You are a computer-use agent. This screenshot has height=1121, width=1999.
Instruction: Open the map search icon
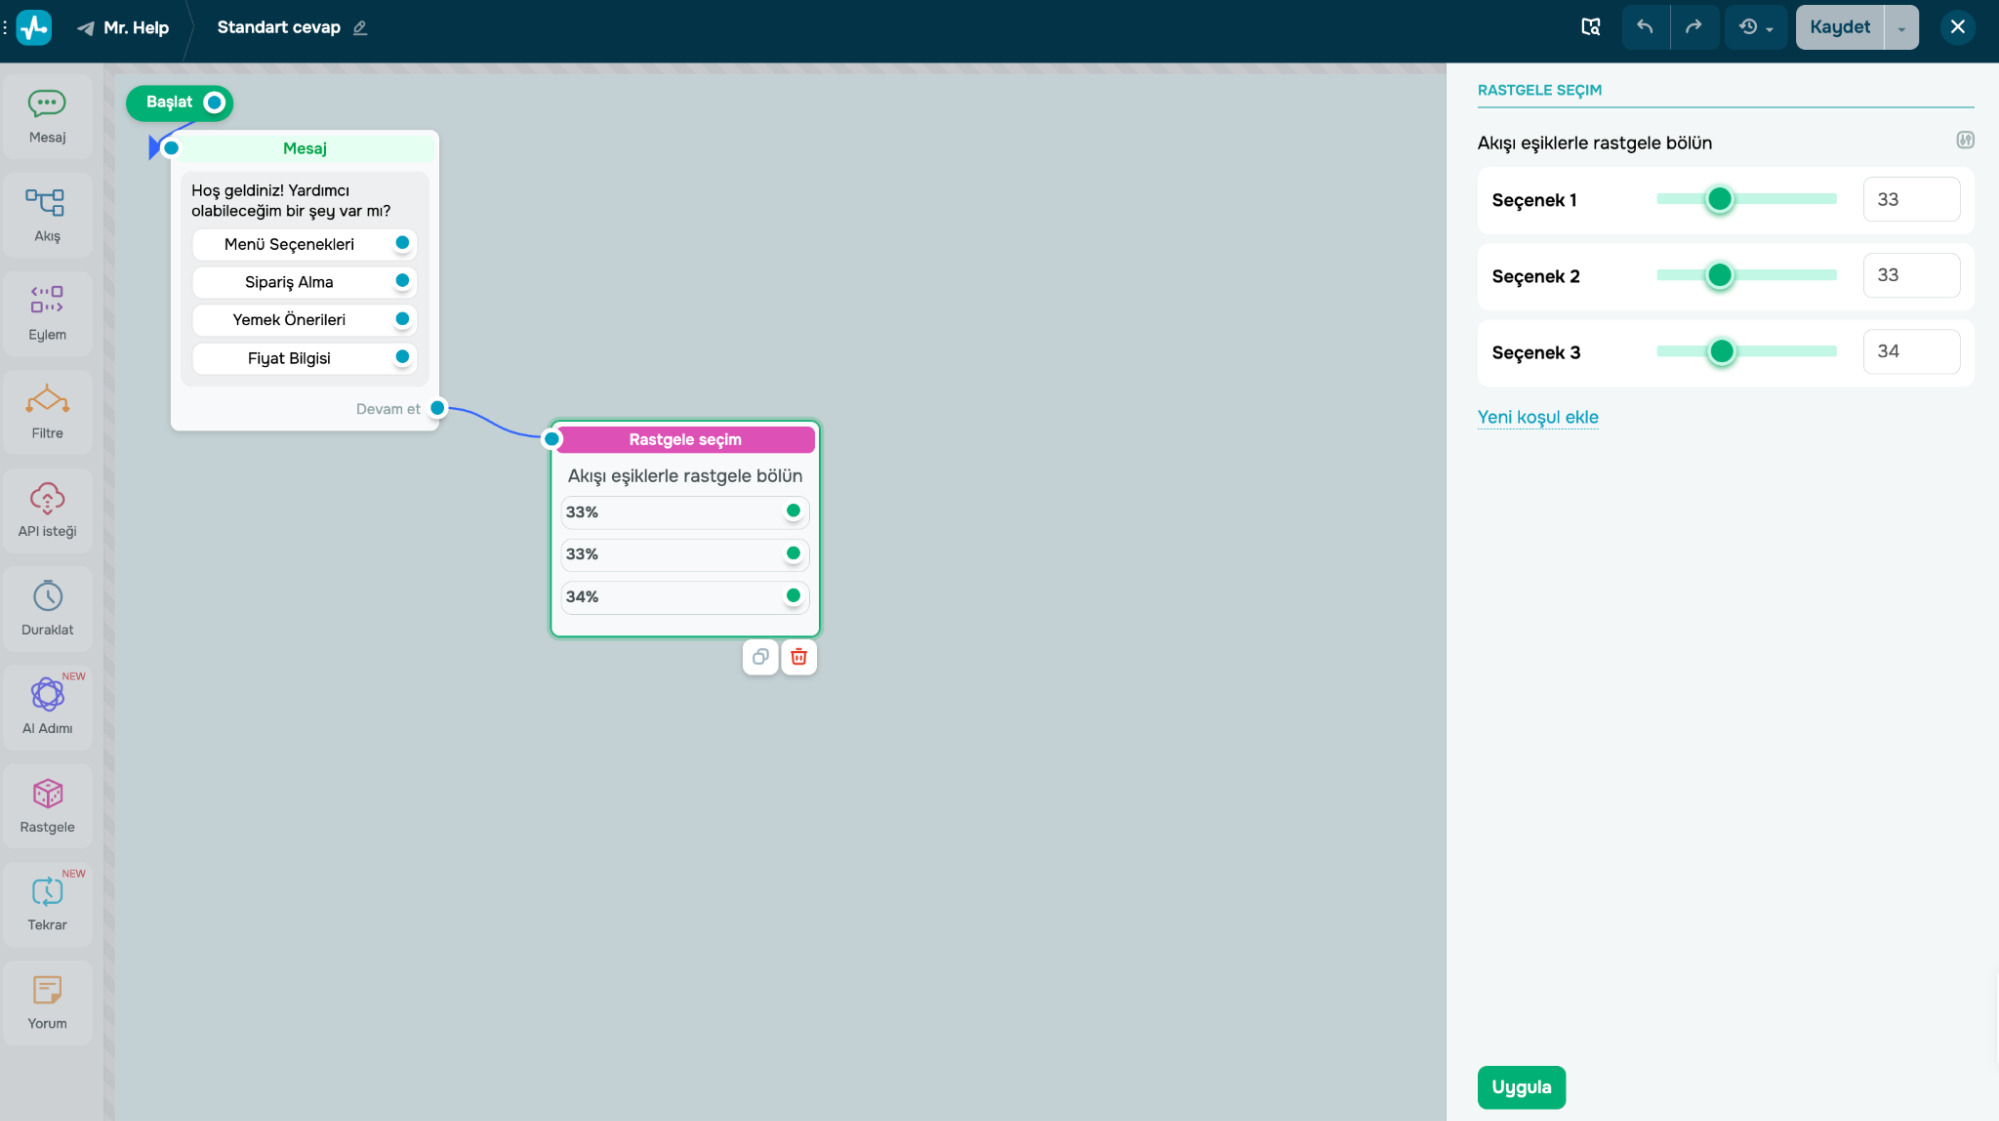pos(1590,27)
